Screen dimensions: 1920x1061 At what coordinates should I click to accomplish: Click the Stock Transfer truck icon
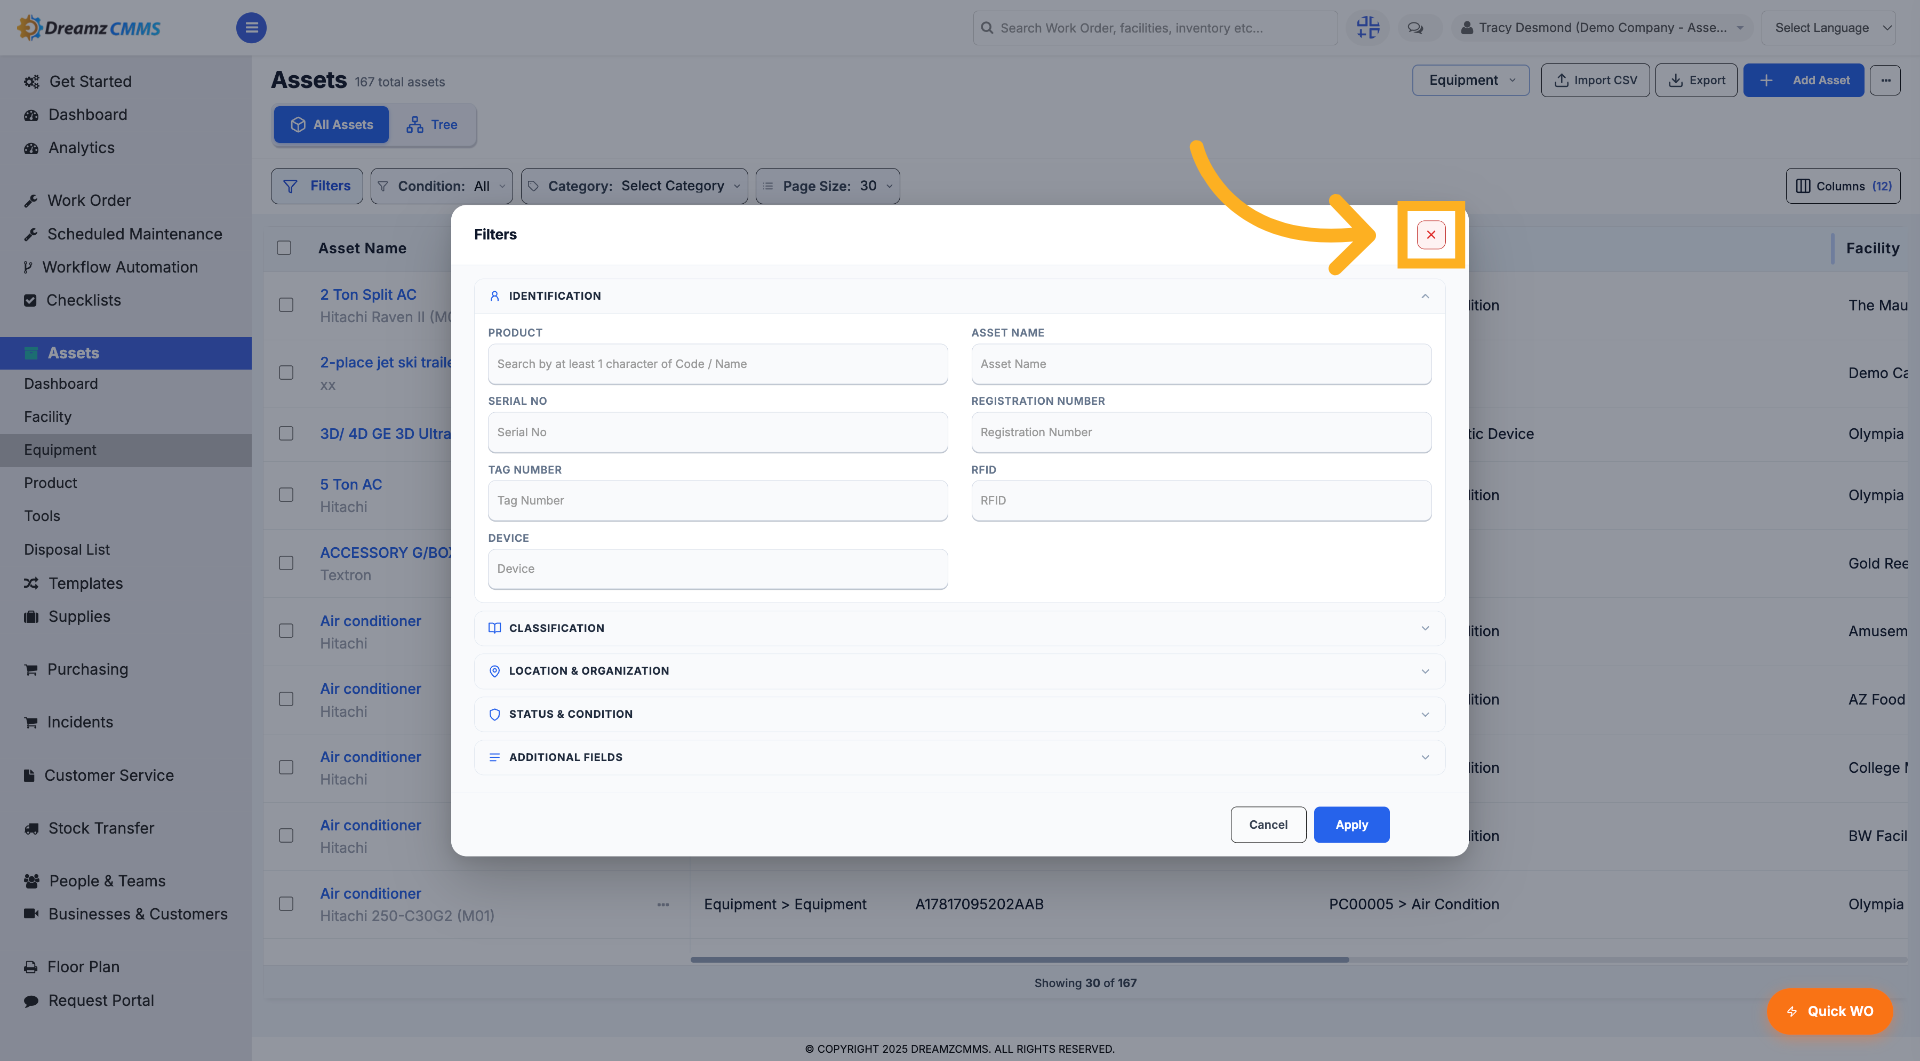pyautogui.click(x=31, y=829)
